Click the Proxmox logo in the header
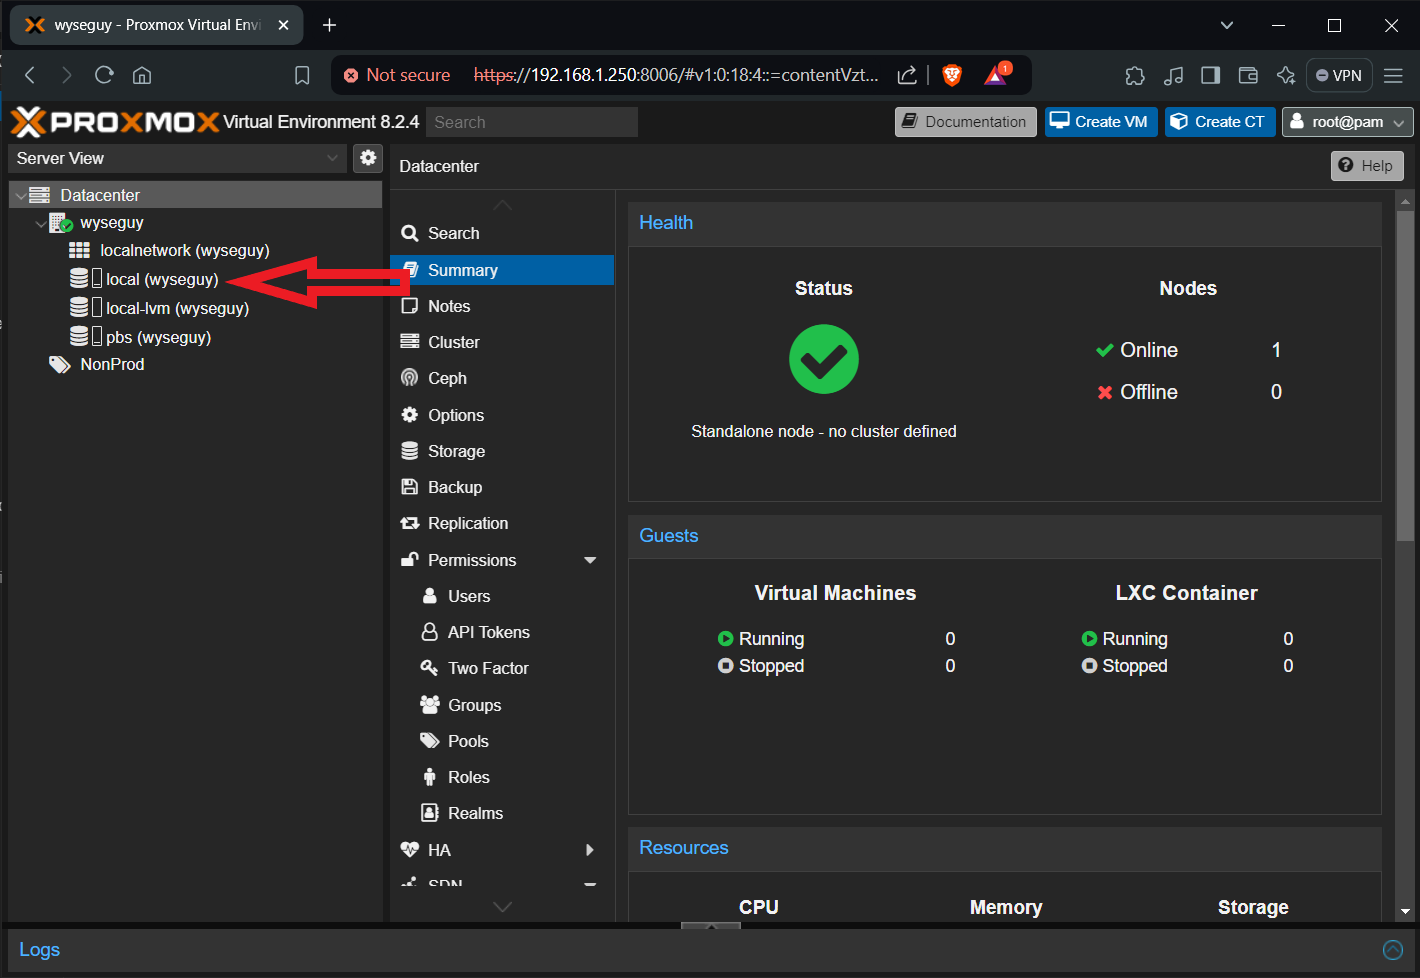The height and width of the screenshot is (978, 1420). click(x=114, y=122)
